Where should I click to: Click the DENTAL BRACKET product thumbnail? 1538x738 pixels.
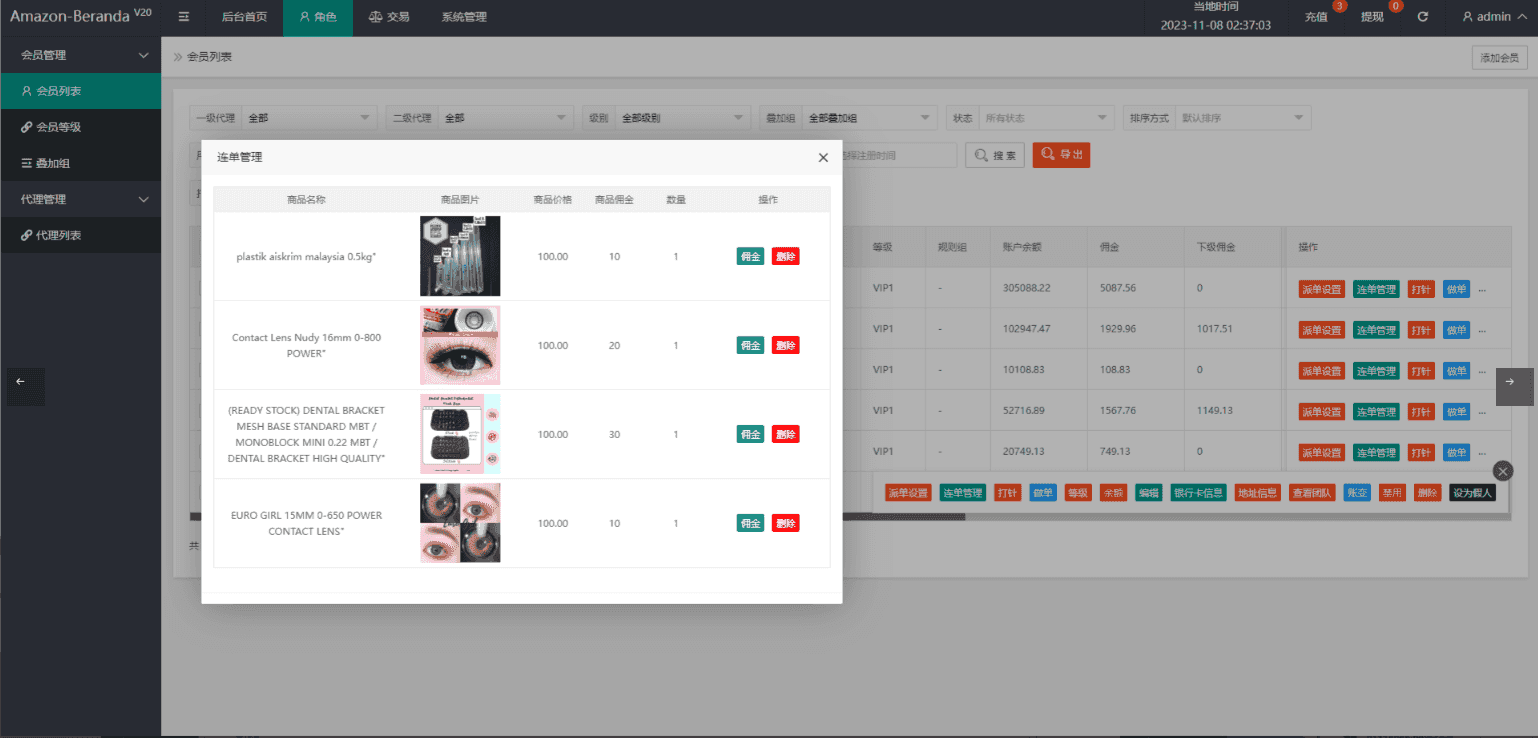(460, 434)
